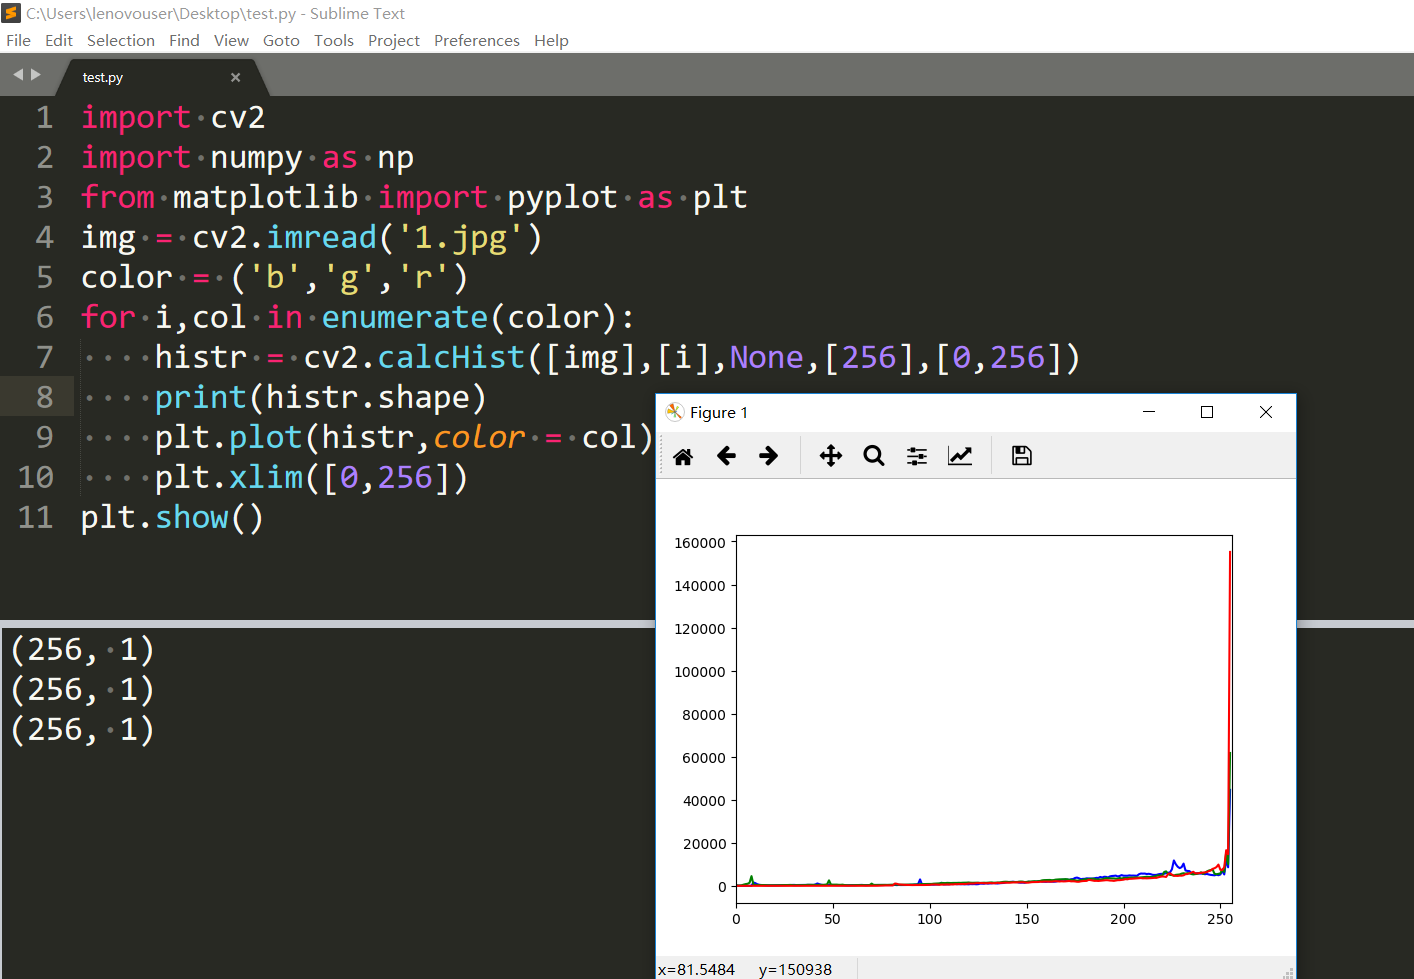
Task: Click the Sublime Text app icon in title bar
Action: point(12,13)
